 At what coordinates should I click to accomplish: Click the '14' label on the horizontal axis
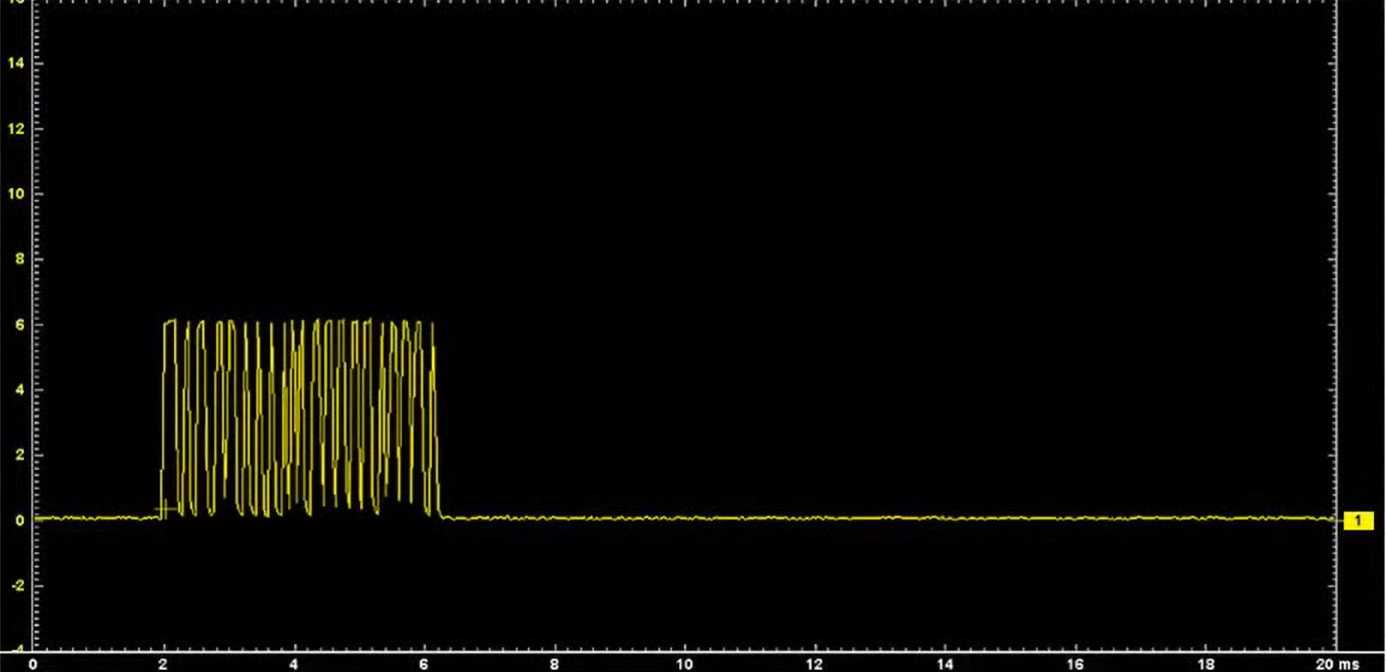coord(945,662)
